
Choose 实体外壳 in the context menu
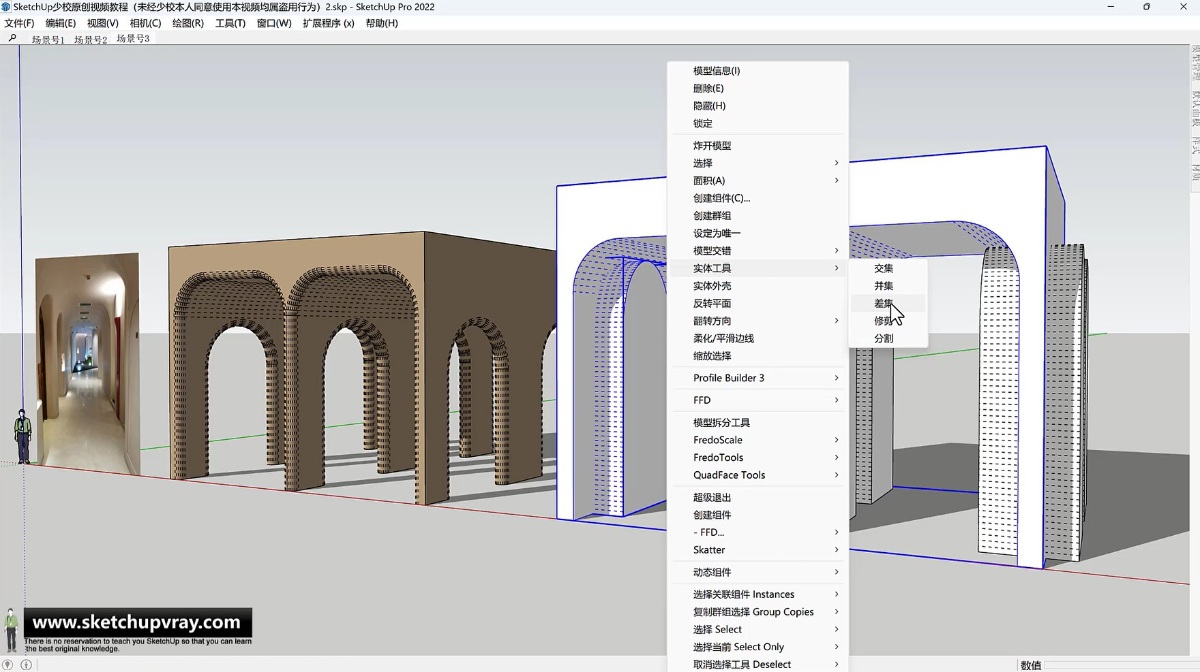pos(757,286)
